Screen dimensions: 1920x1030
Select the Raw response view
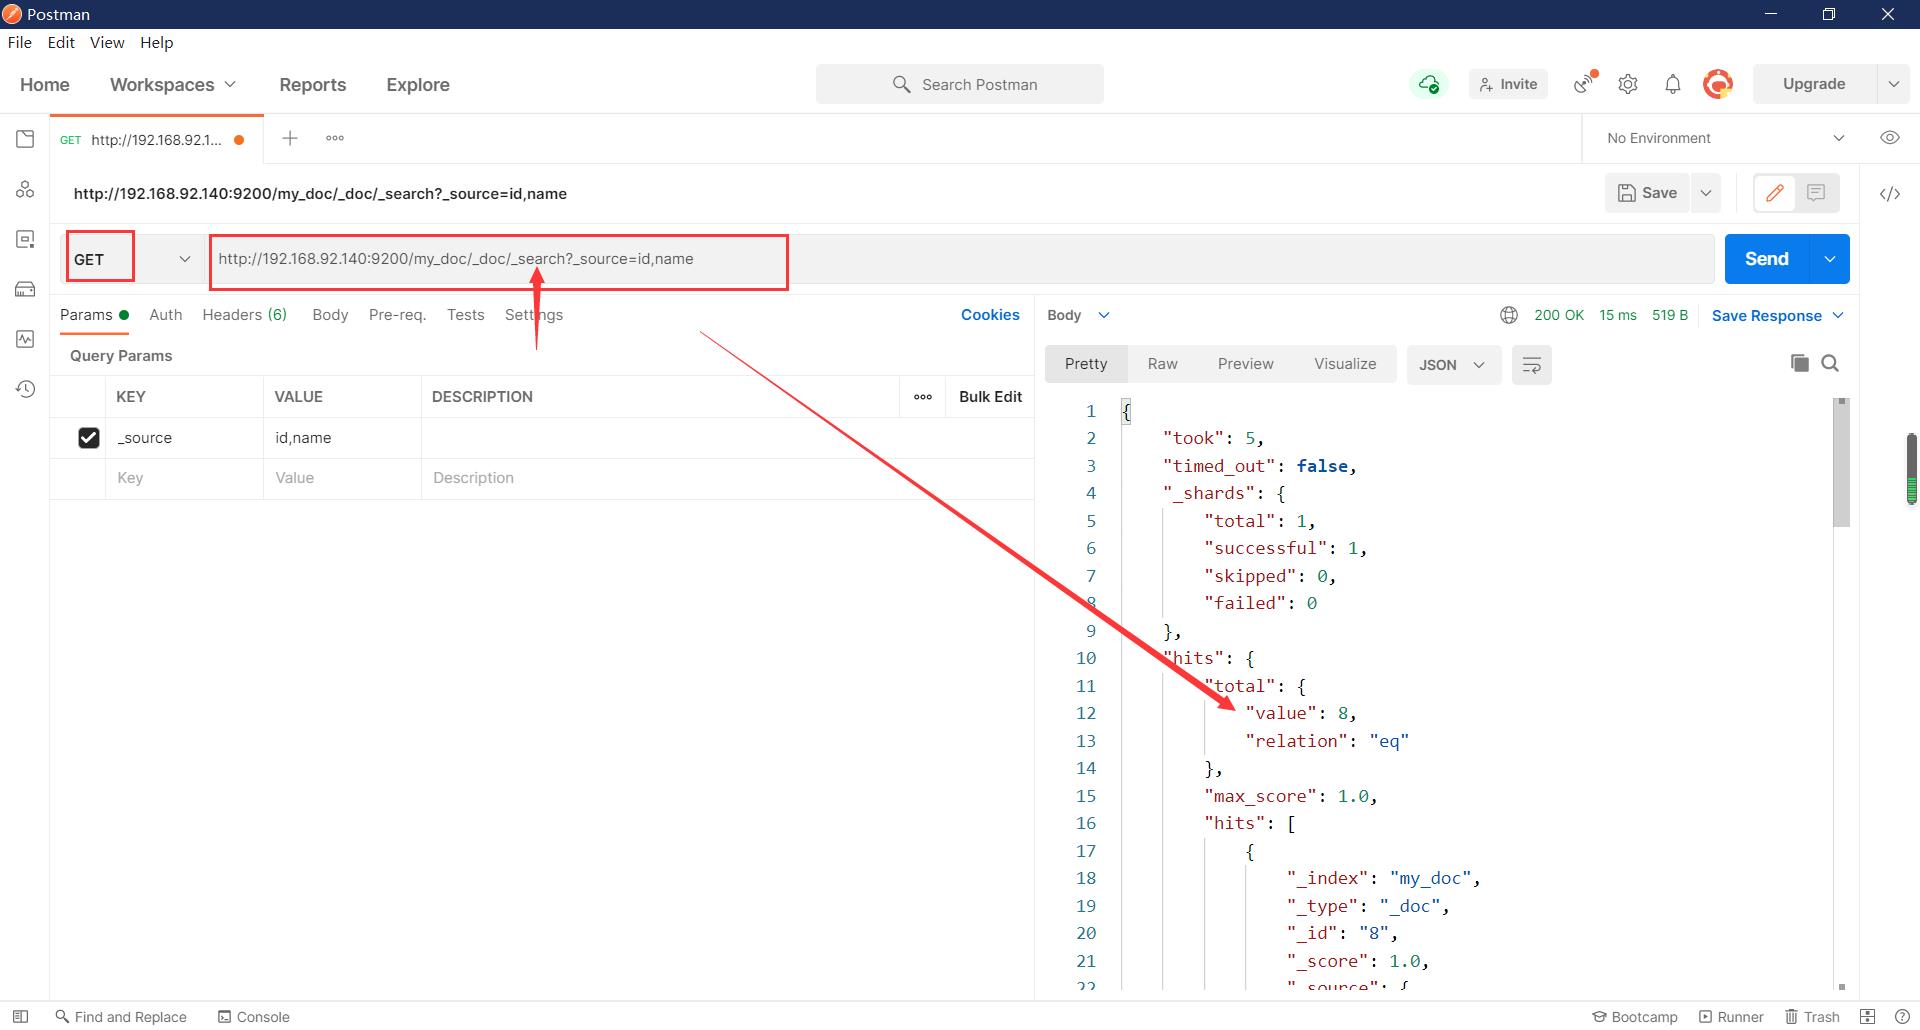[x=1162, y=364]
